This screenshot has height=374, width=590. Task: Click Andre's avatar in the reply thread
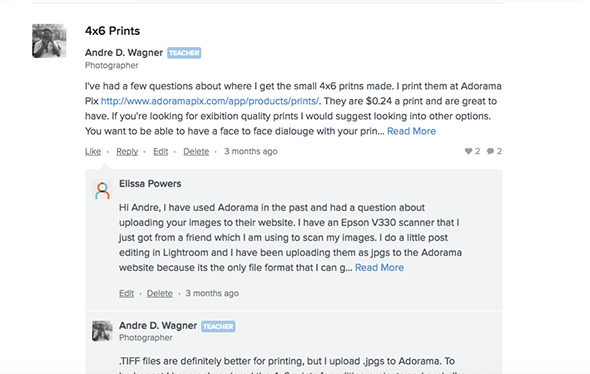[x=102, y=331]
